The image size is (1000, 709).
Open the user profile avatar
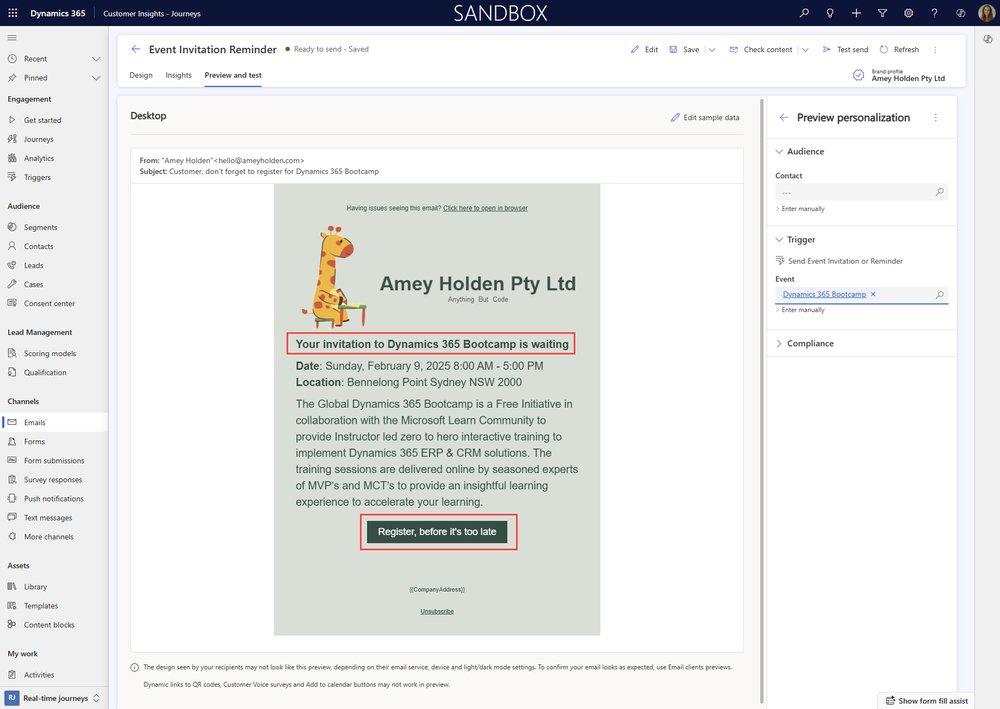(x=986, y=13)
